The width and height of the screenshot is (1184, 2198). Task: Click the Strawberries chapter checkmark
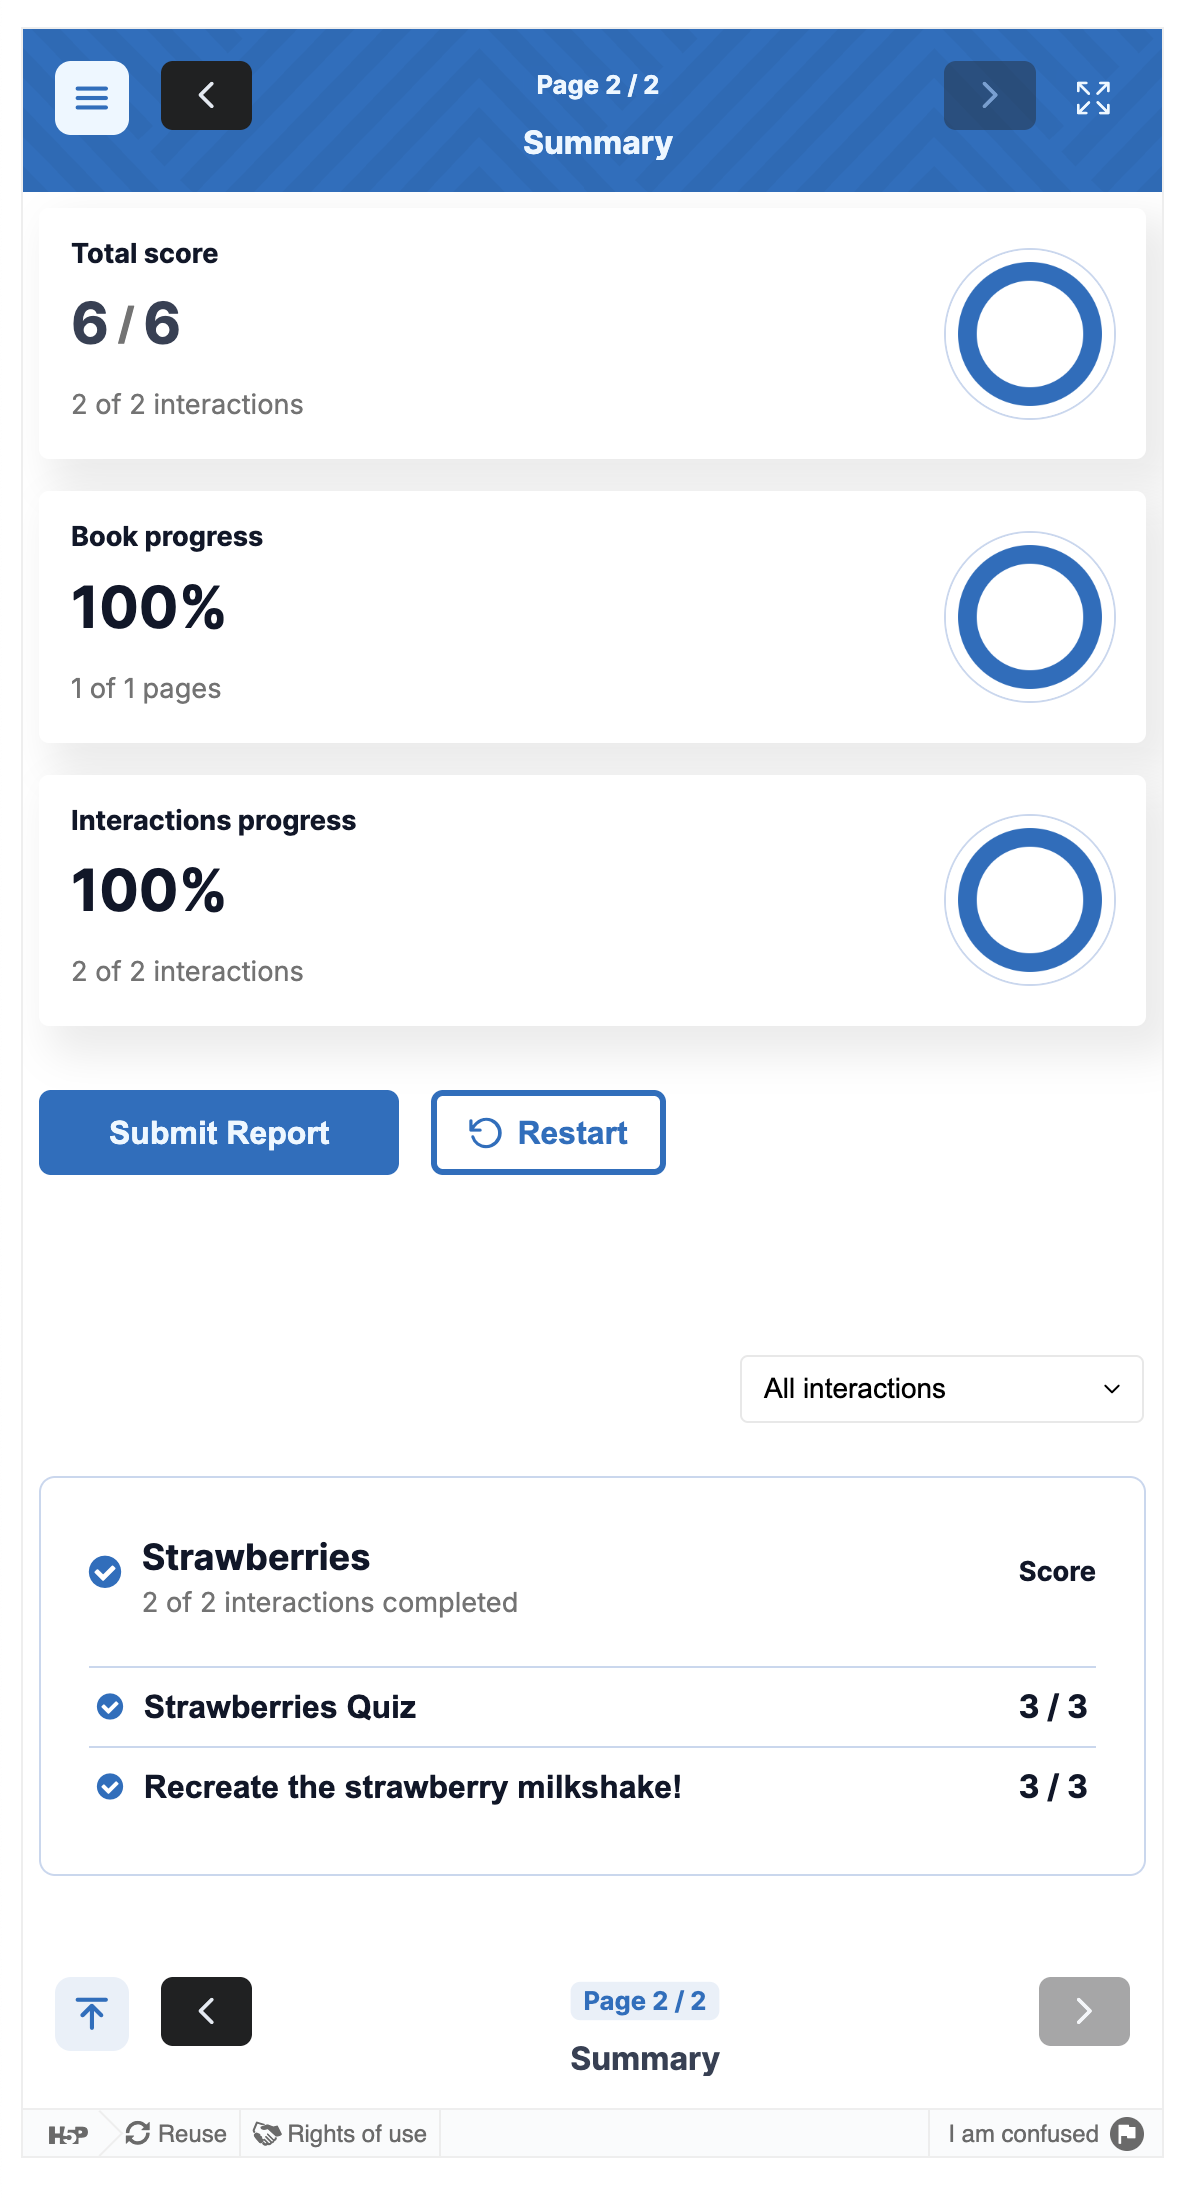click(105, 1572)
